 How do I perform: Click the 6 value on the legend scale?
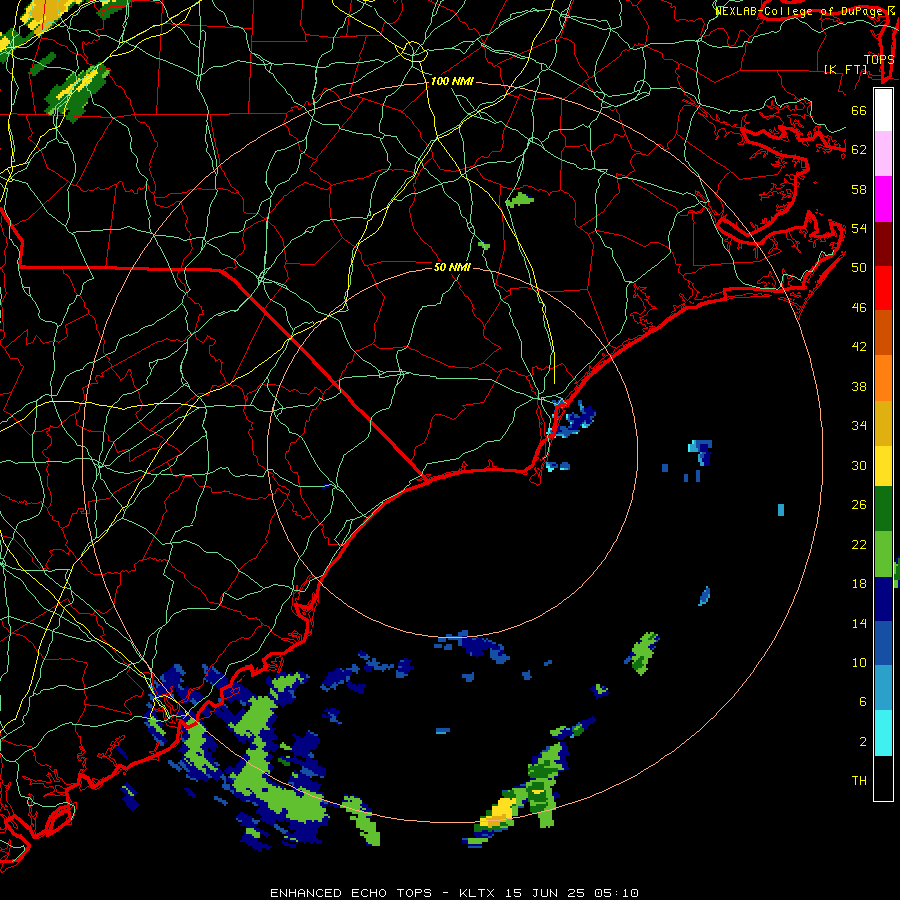coord(863,702)
